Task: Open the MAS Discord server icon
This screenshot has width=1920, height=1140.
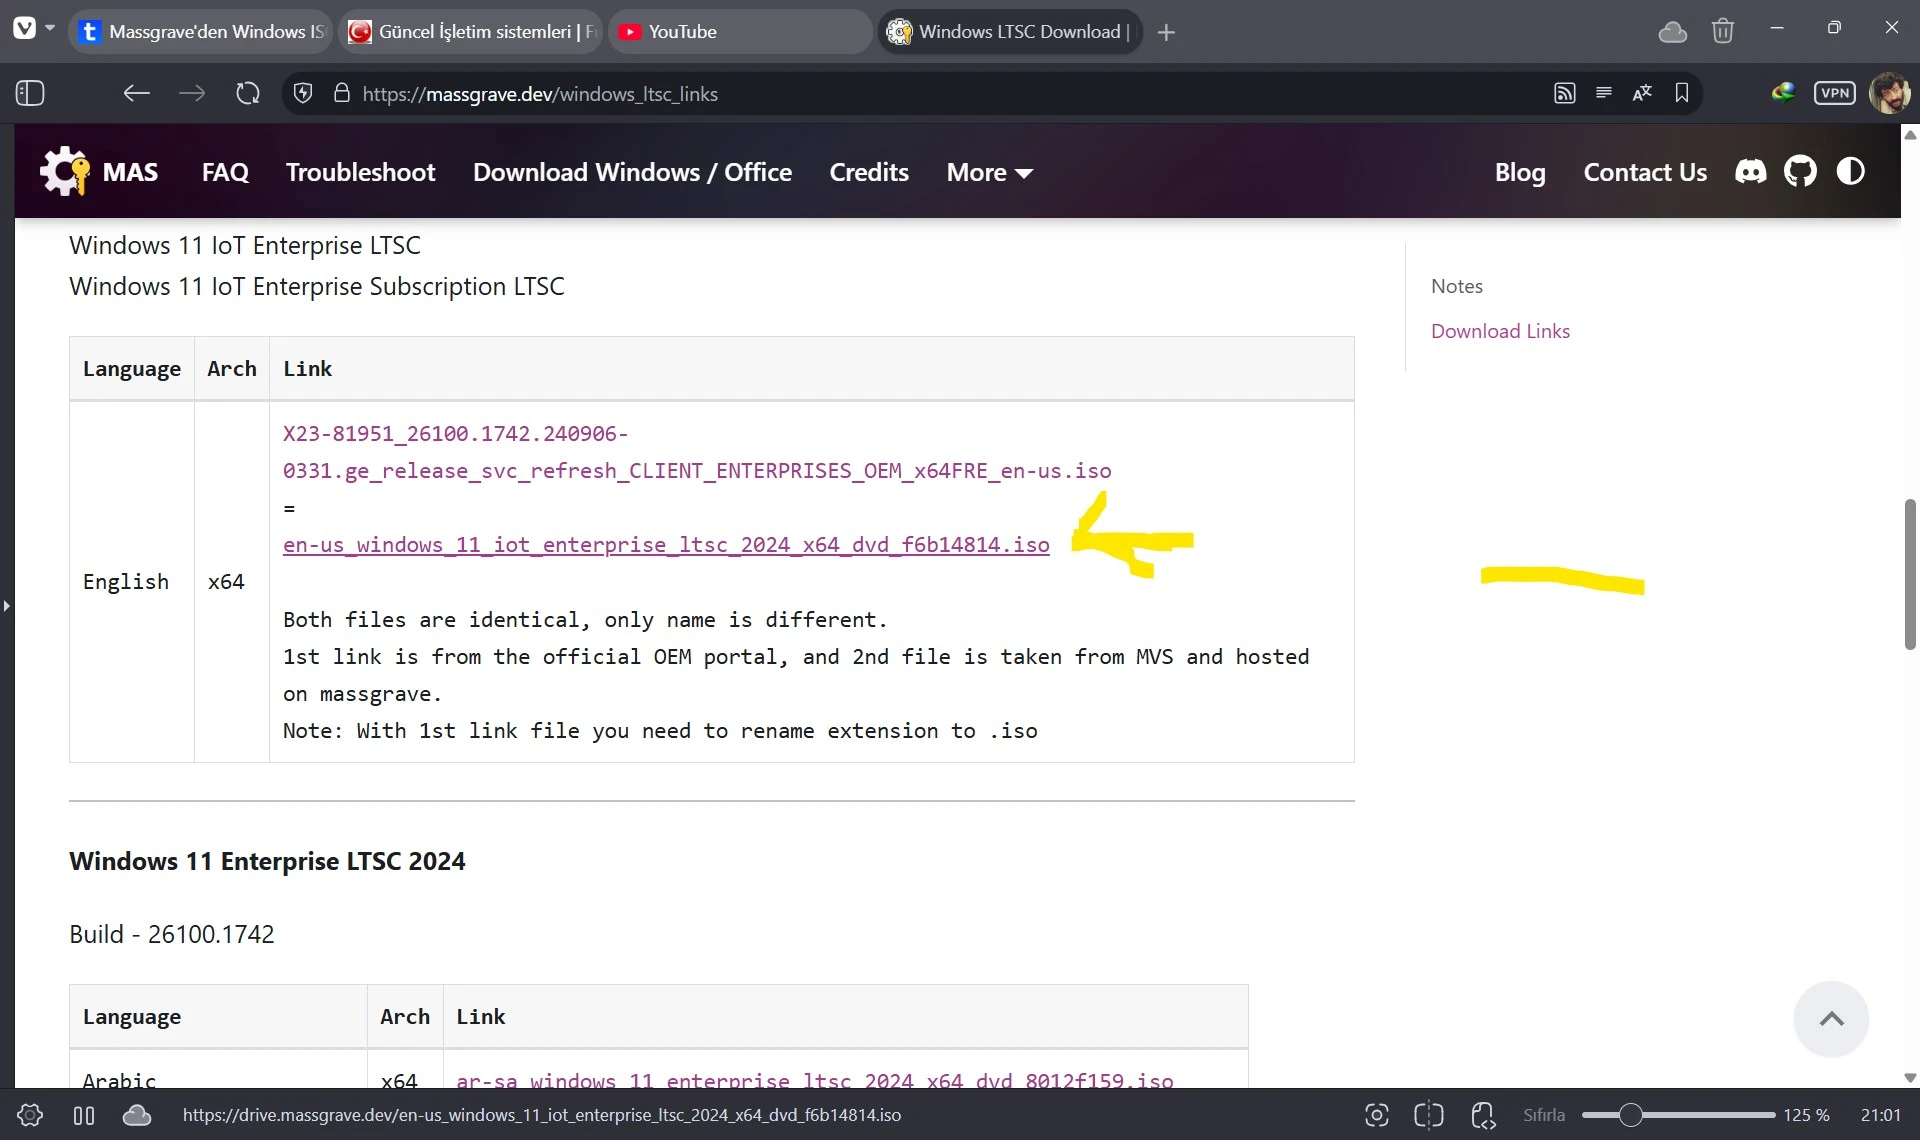Action: pos(1751,172)
